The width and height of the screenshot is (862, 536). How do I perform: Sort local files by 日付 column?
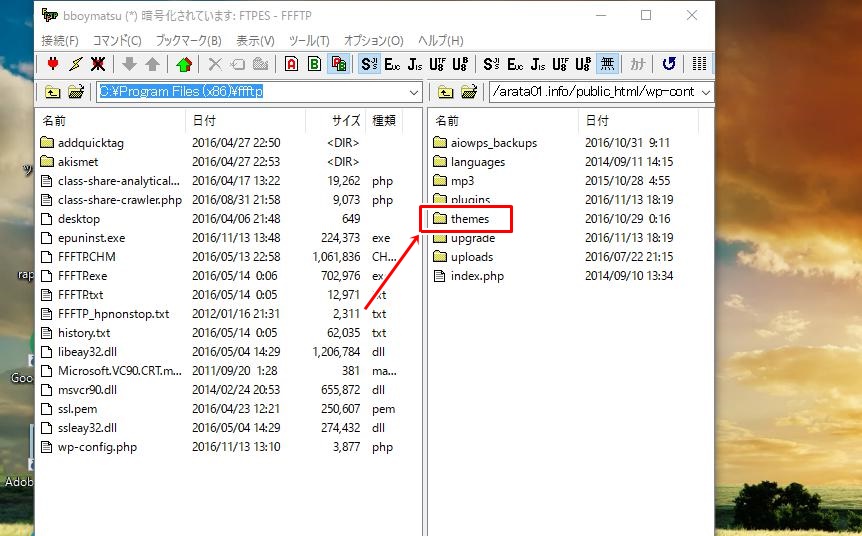click(245, 120)
